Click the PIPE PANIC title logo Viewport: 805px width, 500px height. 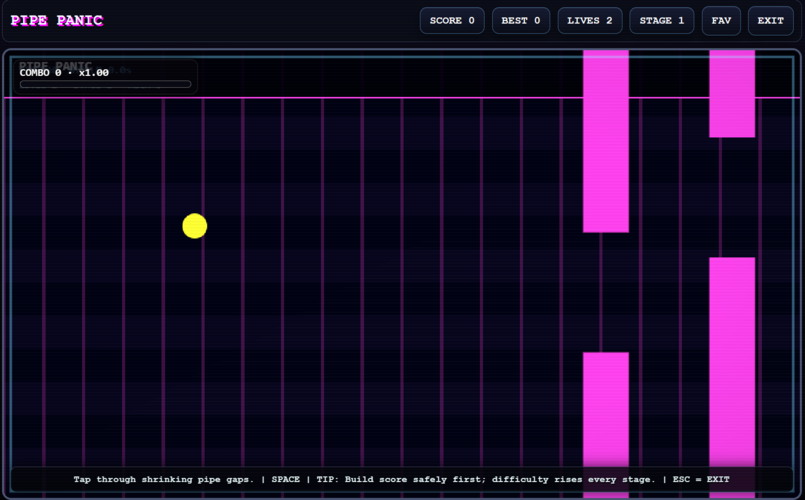tap(56, 21)
